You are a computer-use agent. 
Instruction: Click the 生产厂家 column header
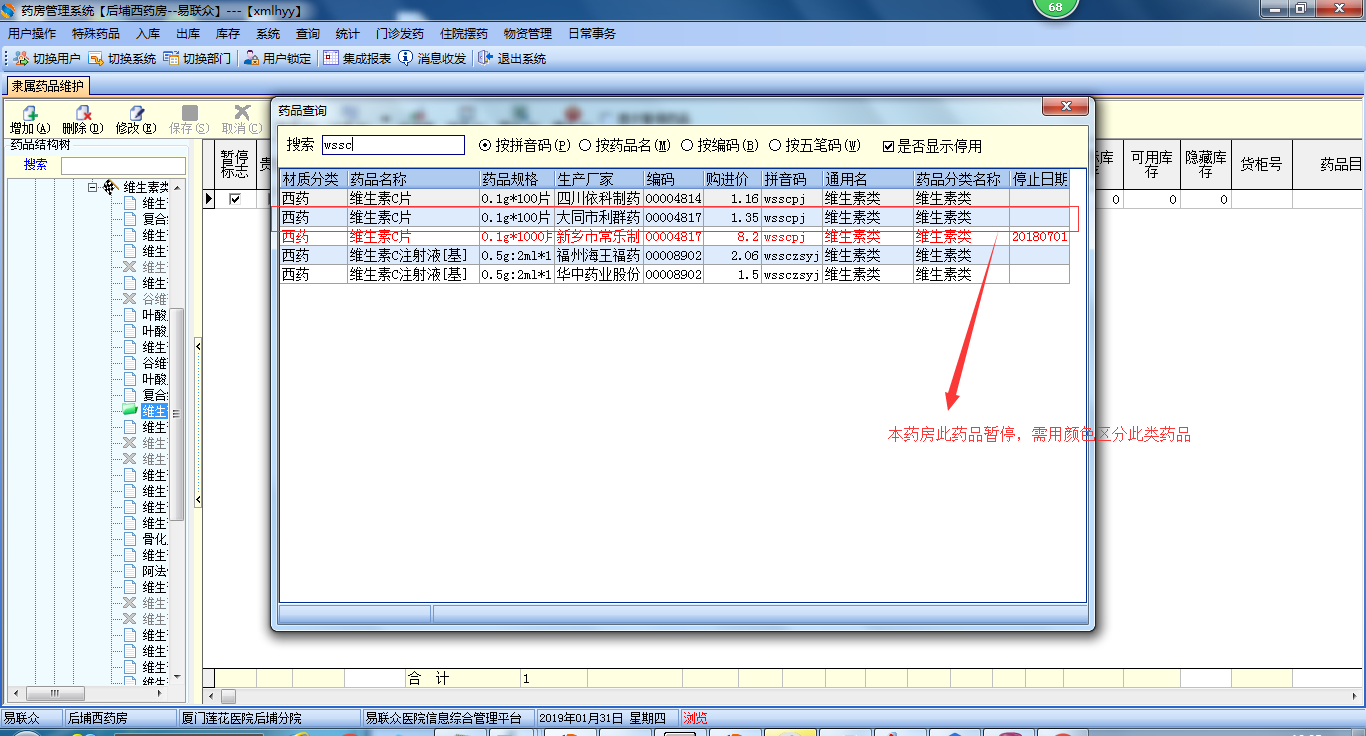[x=598, y=179]
